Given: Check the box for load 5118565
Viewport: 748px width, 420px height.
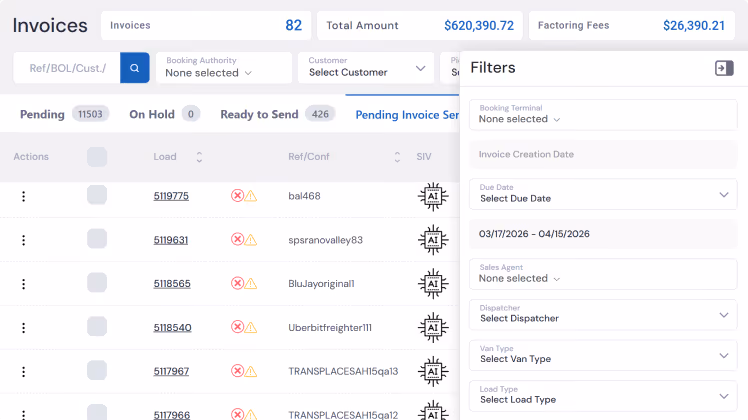Looking at the screenshot, I should point(97,283).
